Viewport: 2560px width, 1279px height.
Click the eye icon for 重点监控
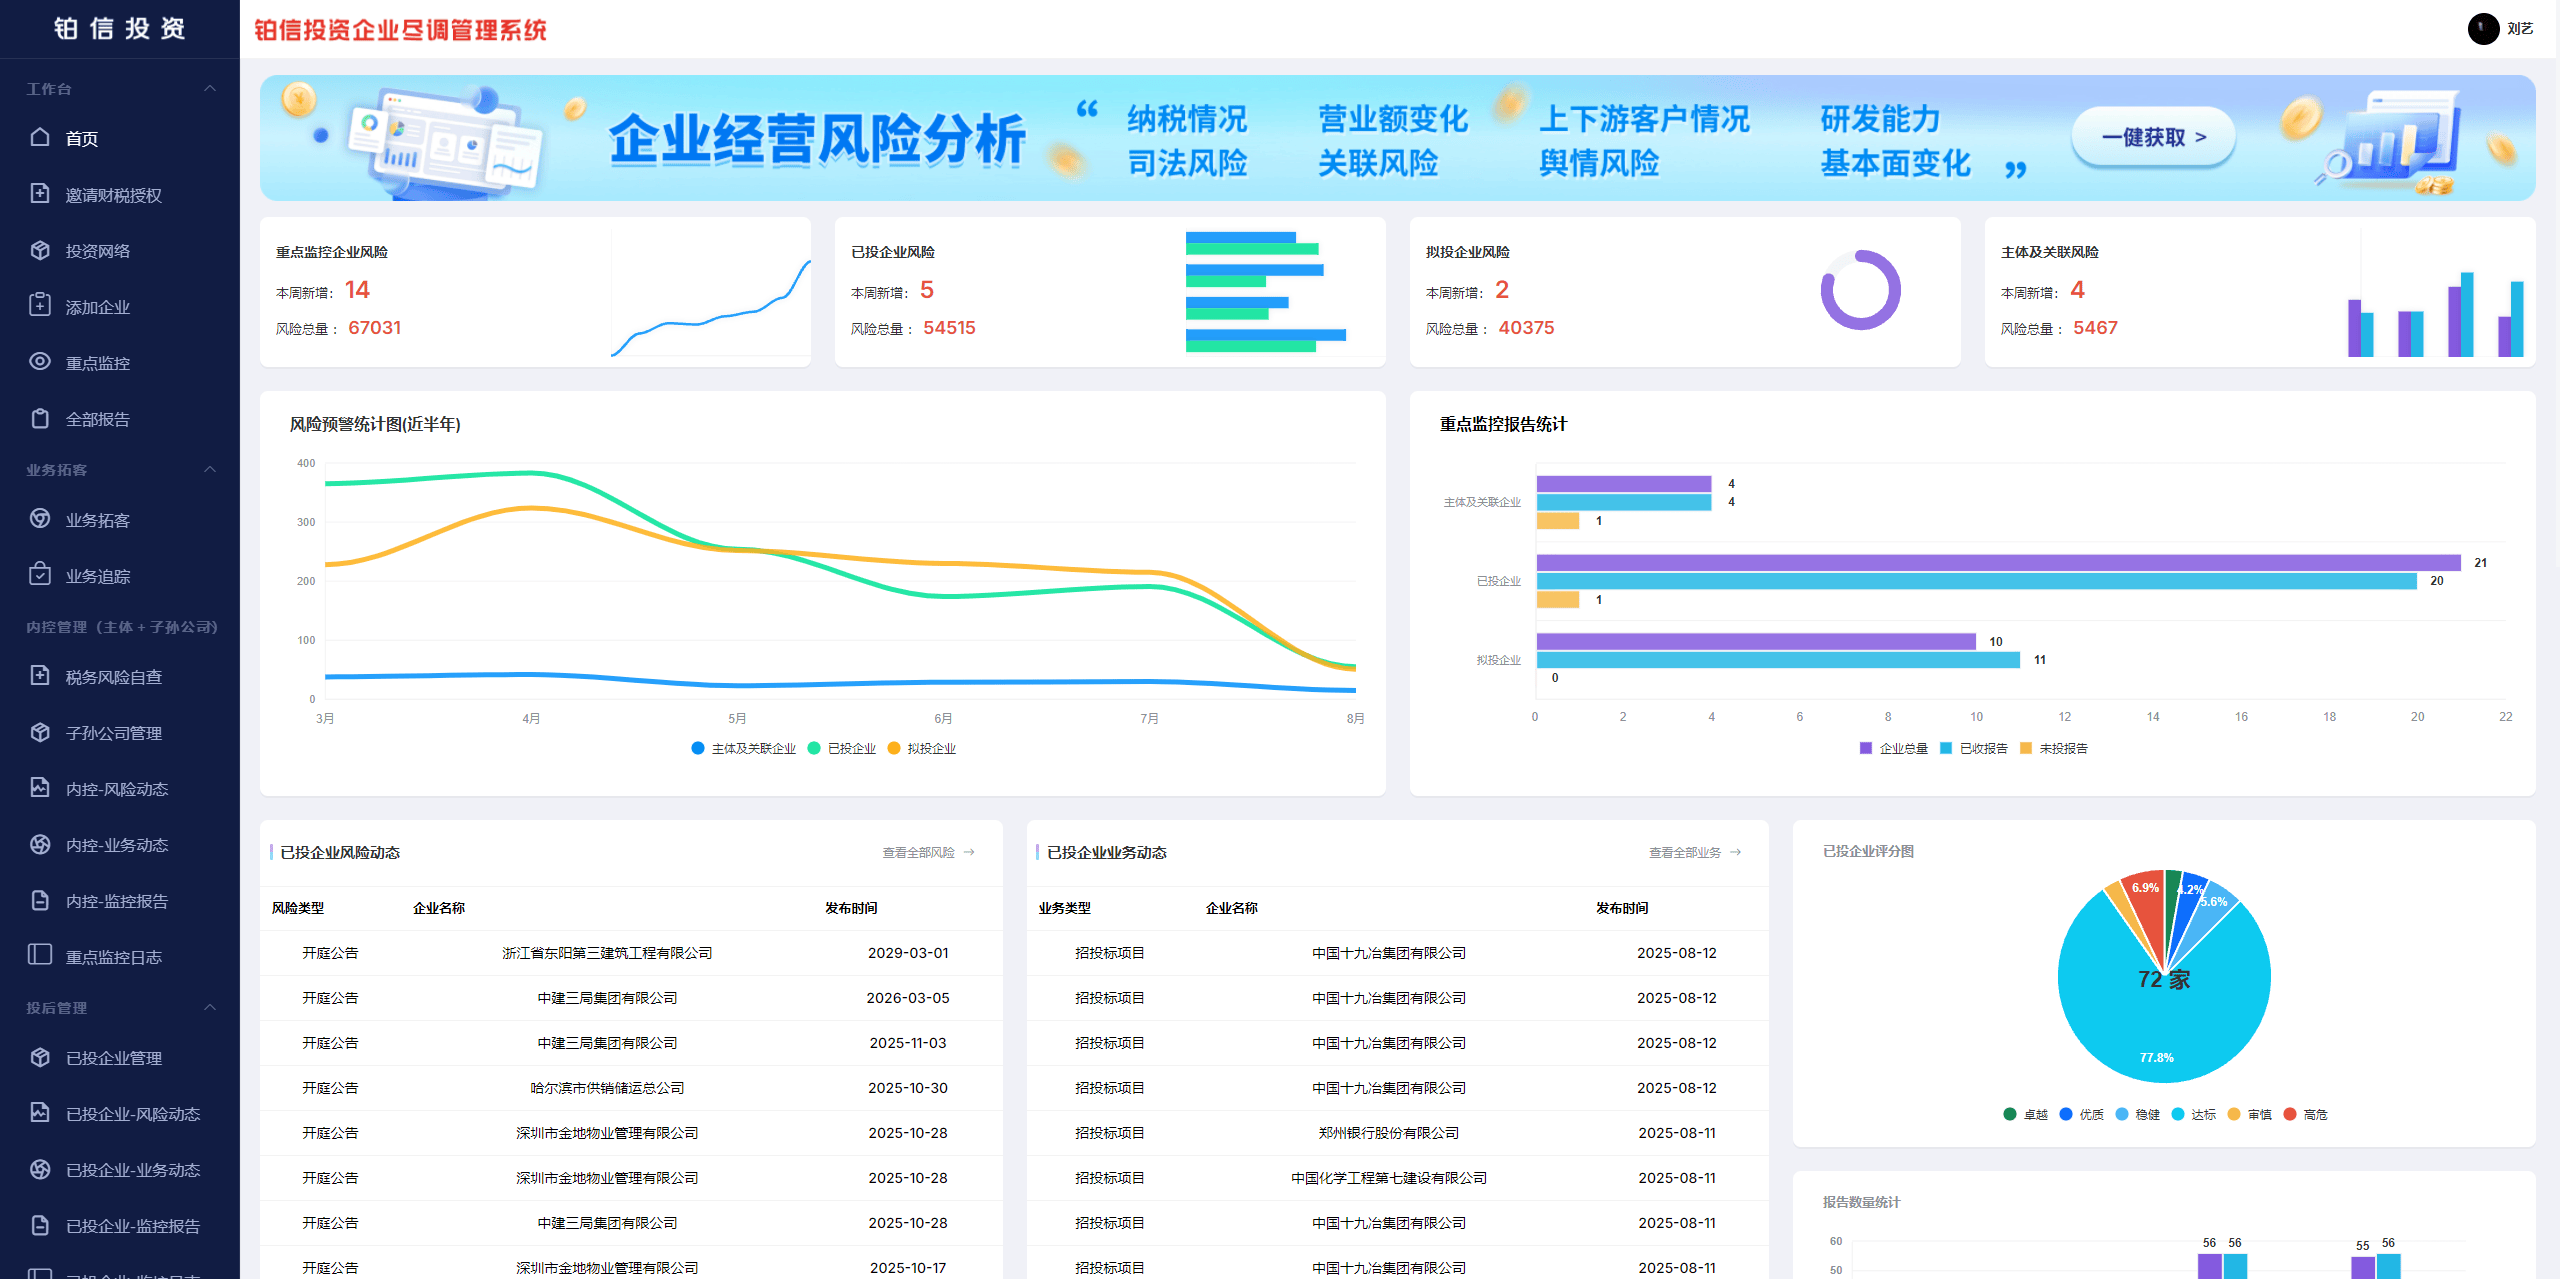40,361
